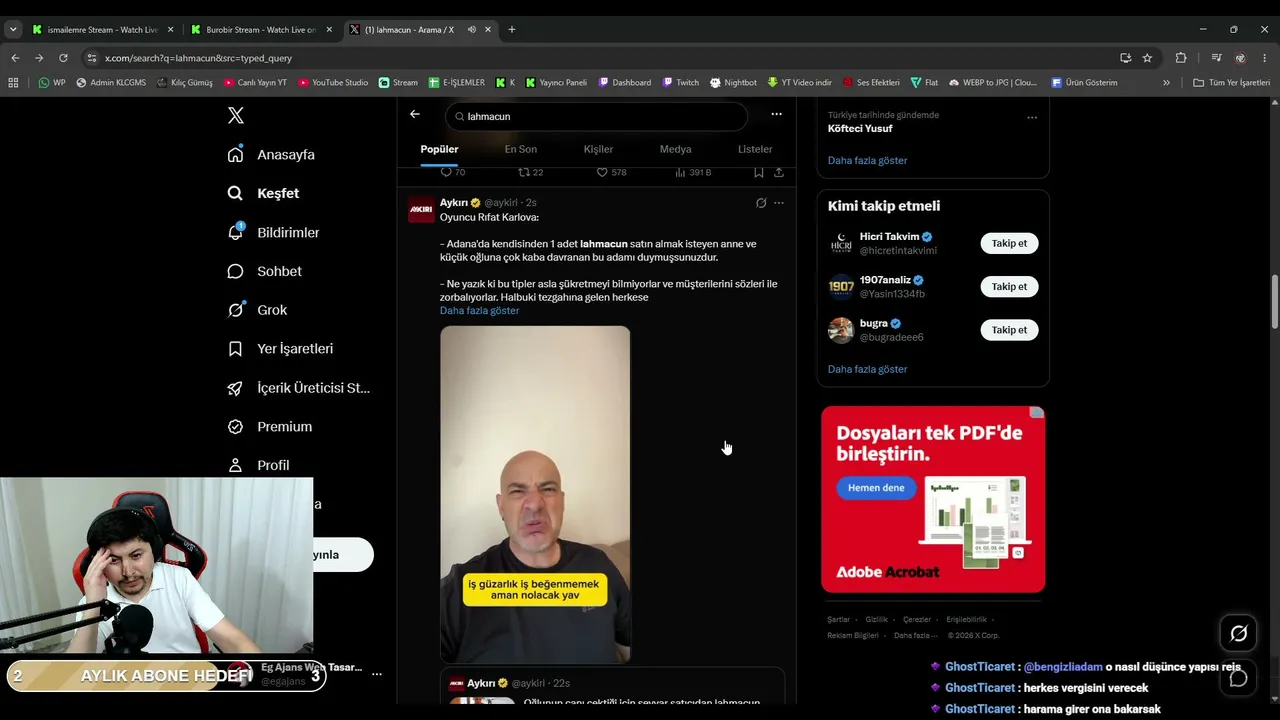Expand tweet with Daha fazla göster
Screen dimensions: 1280x720
click(479, 311)
